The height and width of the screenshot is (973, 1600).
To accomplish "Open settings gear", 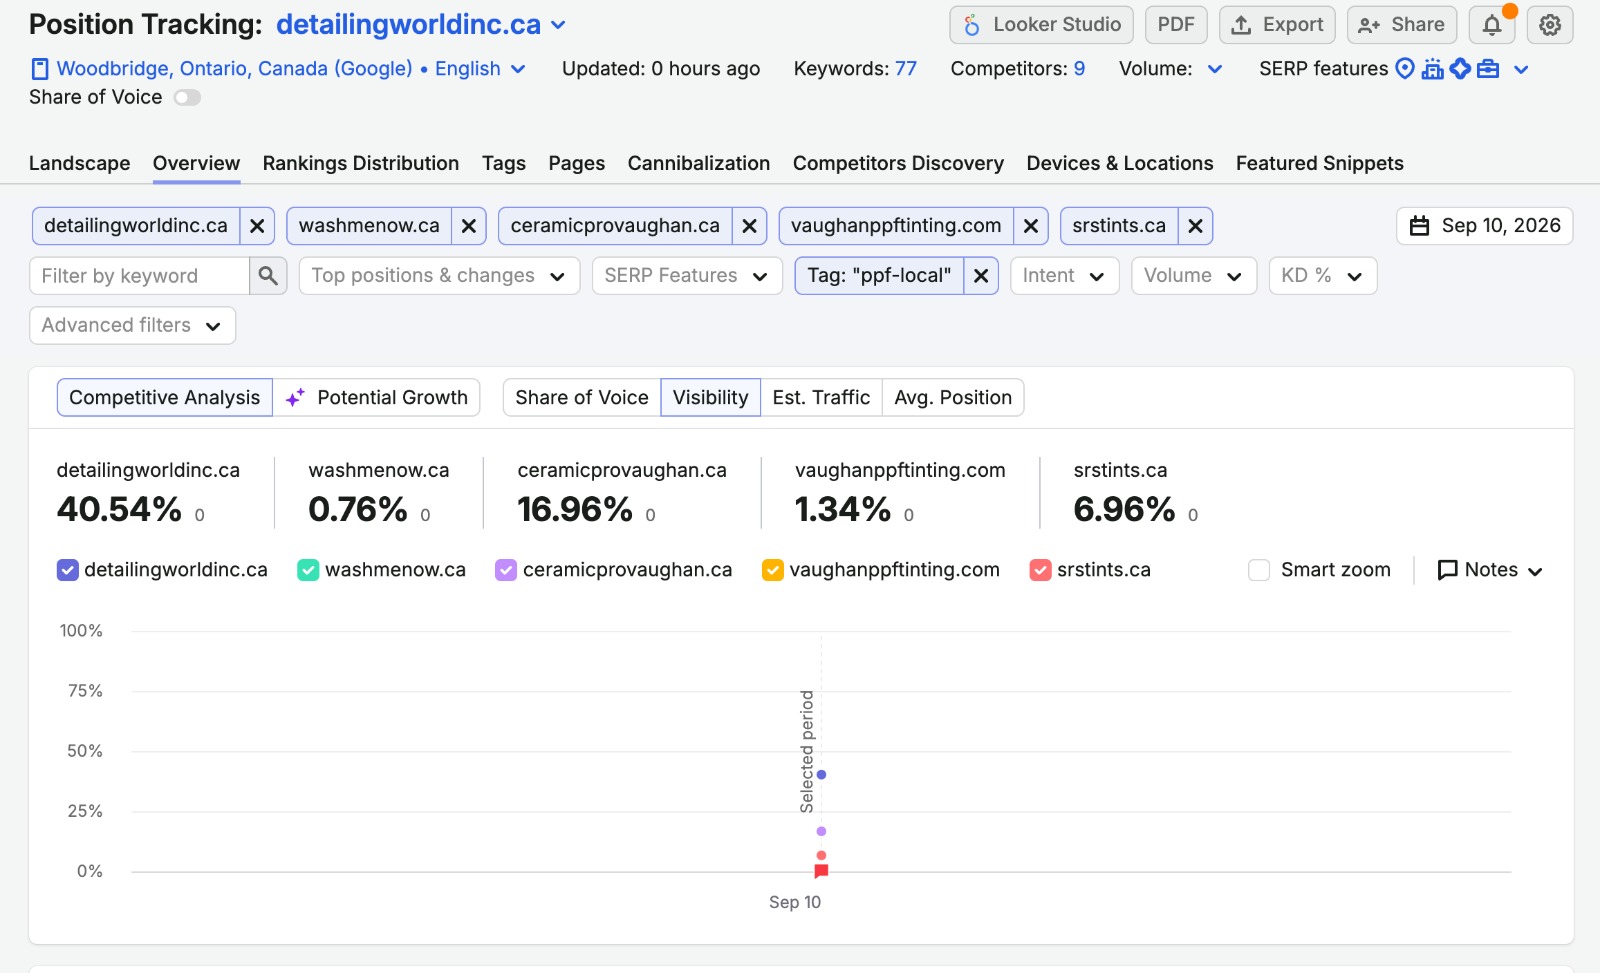I will 1550,25.
